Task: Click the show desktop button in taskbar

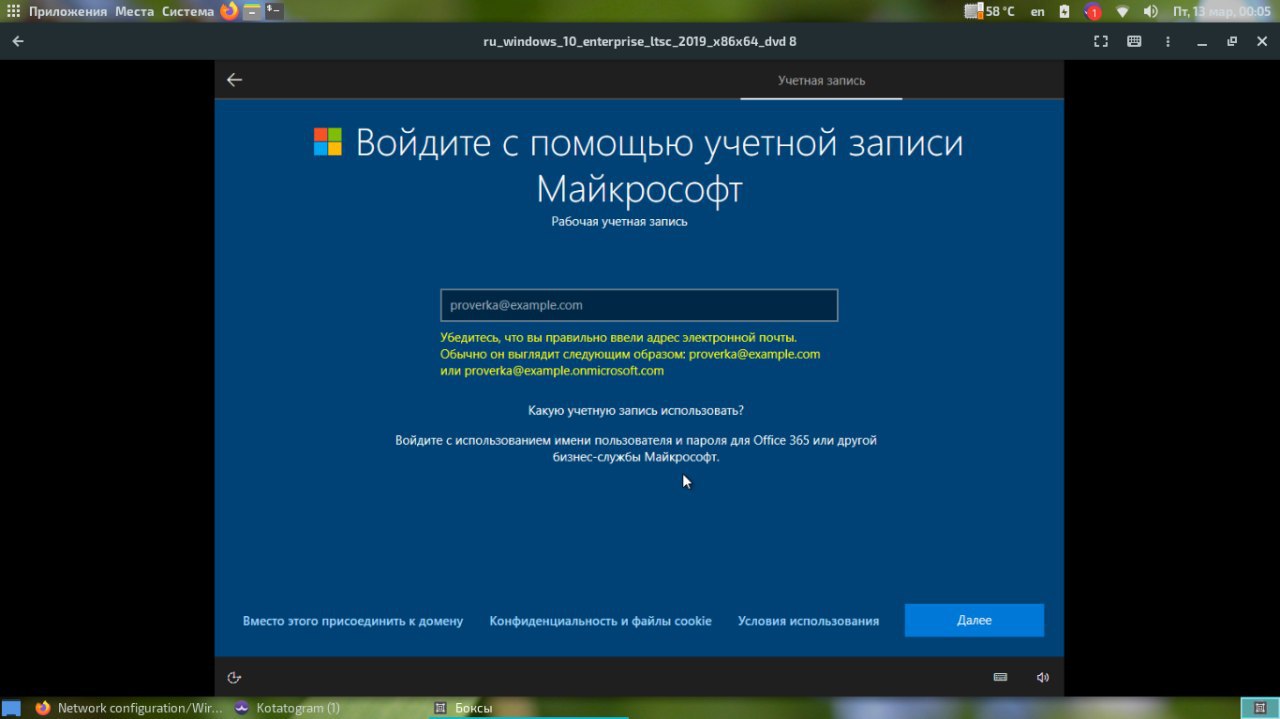Action: pos(11,708)
